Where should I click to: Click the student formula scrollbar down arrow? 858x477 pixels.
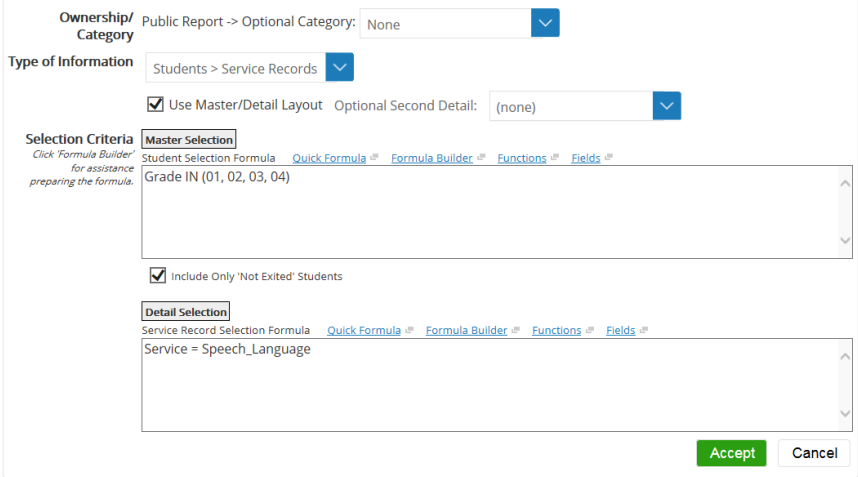[x=845, y=241]
